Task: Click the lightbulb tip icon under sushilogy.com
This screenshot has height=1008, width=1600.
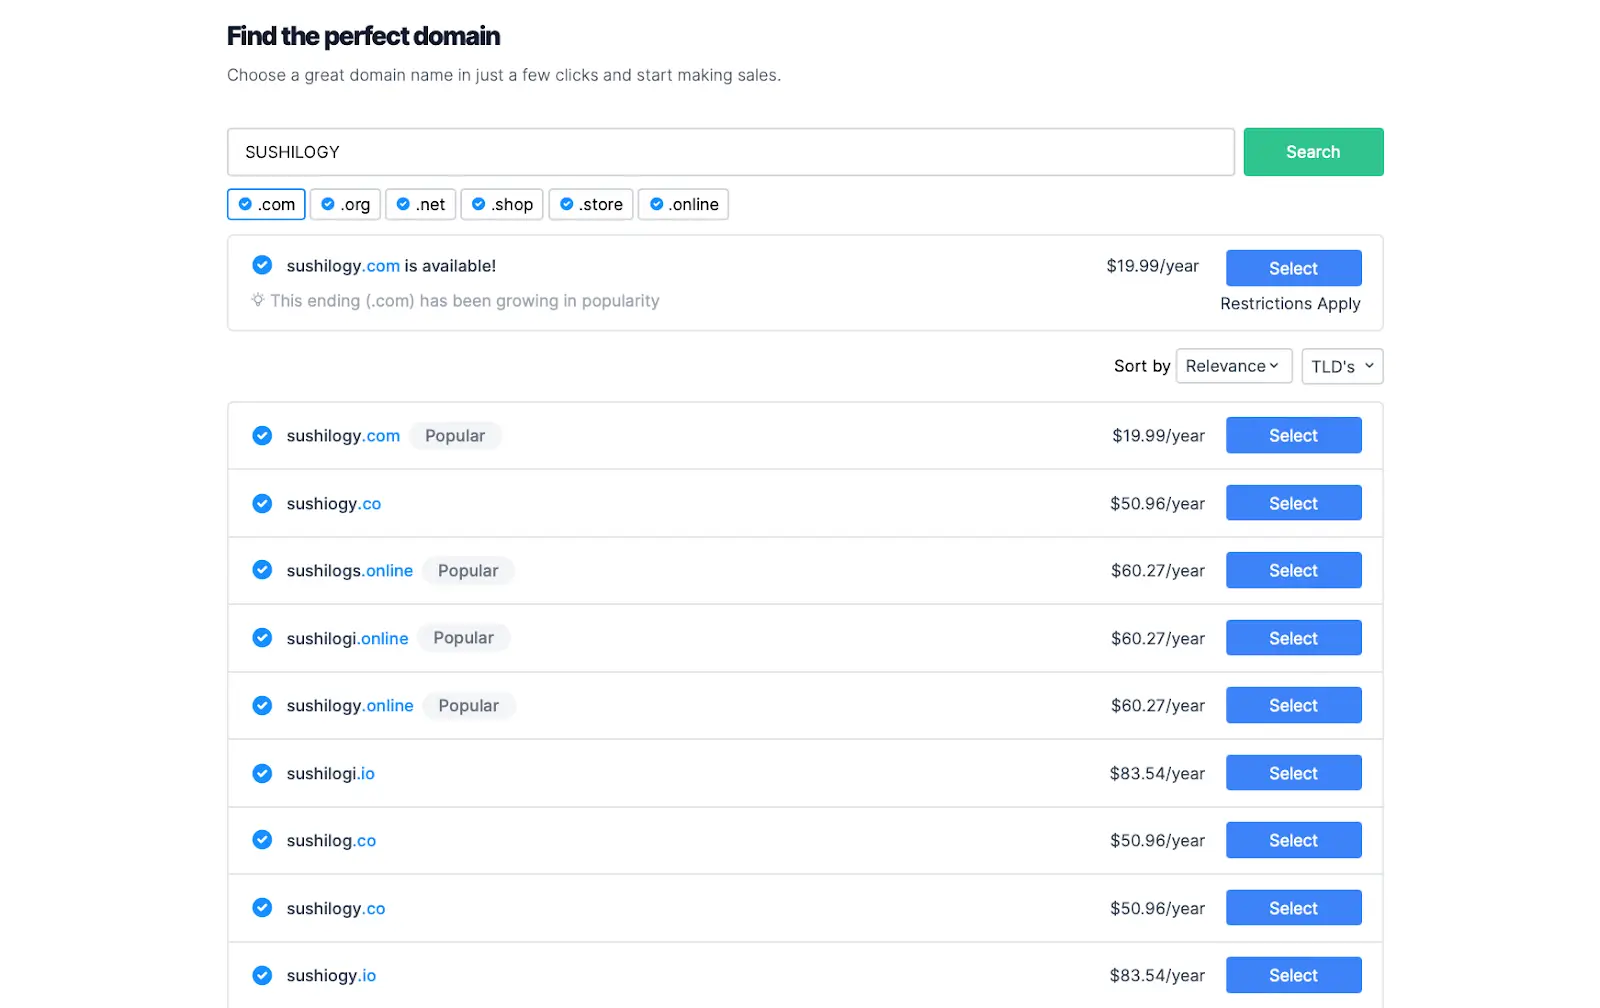Action: pos(258,300)
